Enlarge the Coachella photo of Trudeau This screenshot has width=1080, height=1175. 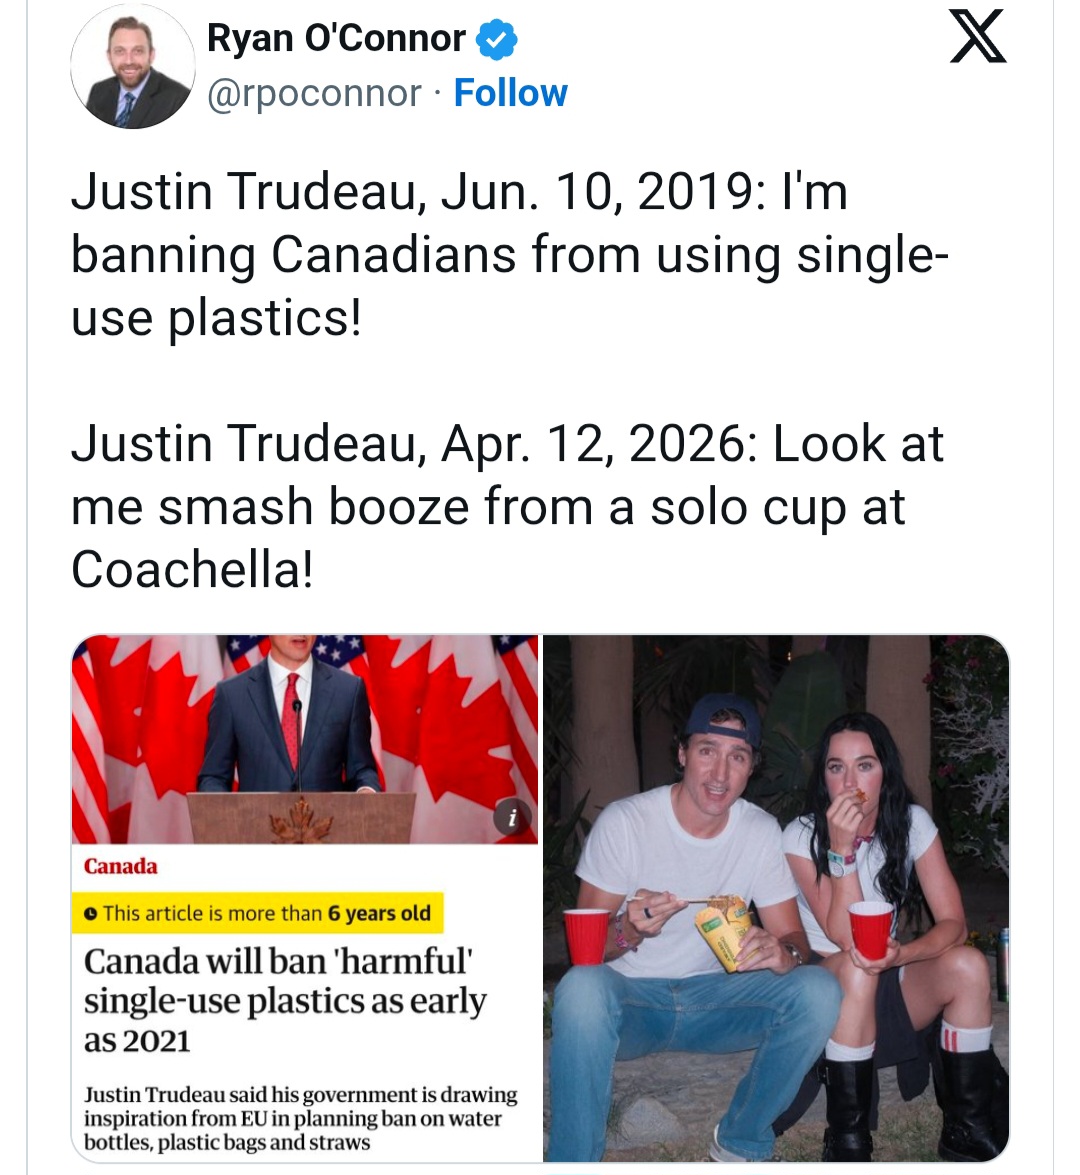[775, 890]
